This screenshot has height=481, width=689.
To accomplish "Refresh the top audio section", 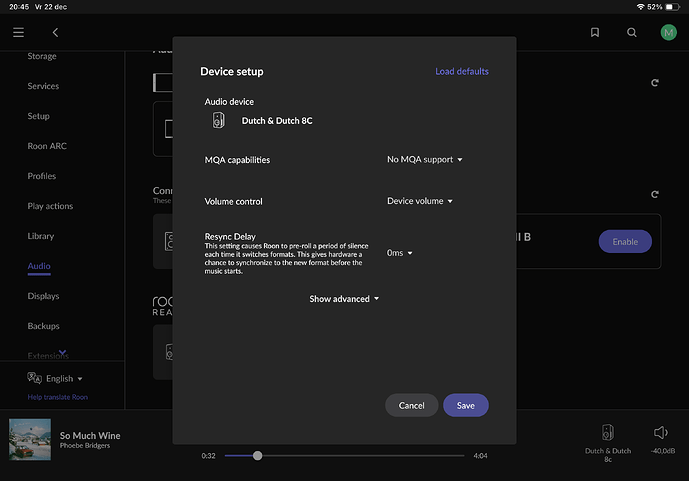I will click(x=655, y=83).
